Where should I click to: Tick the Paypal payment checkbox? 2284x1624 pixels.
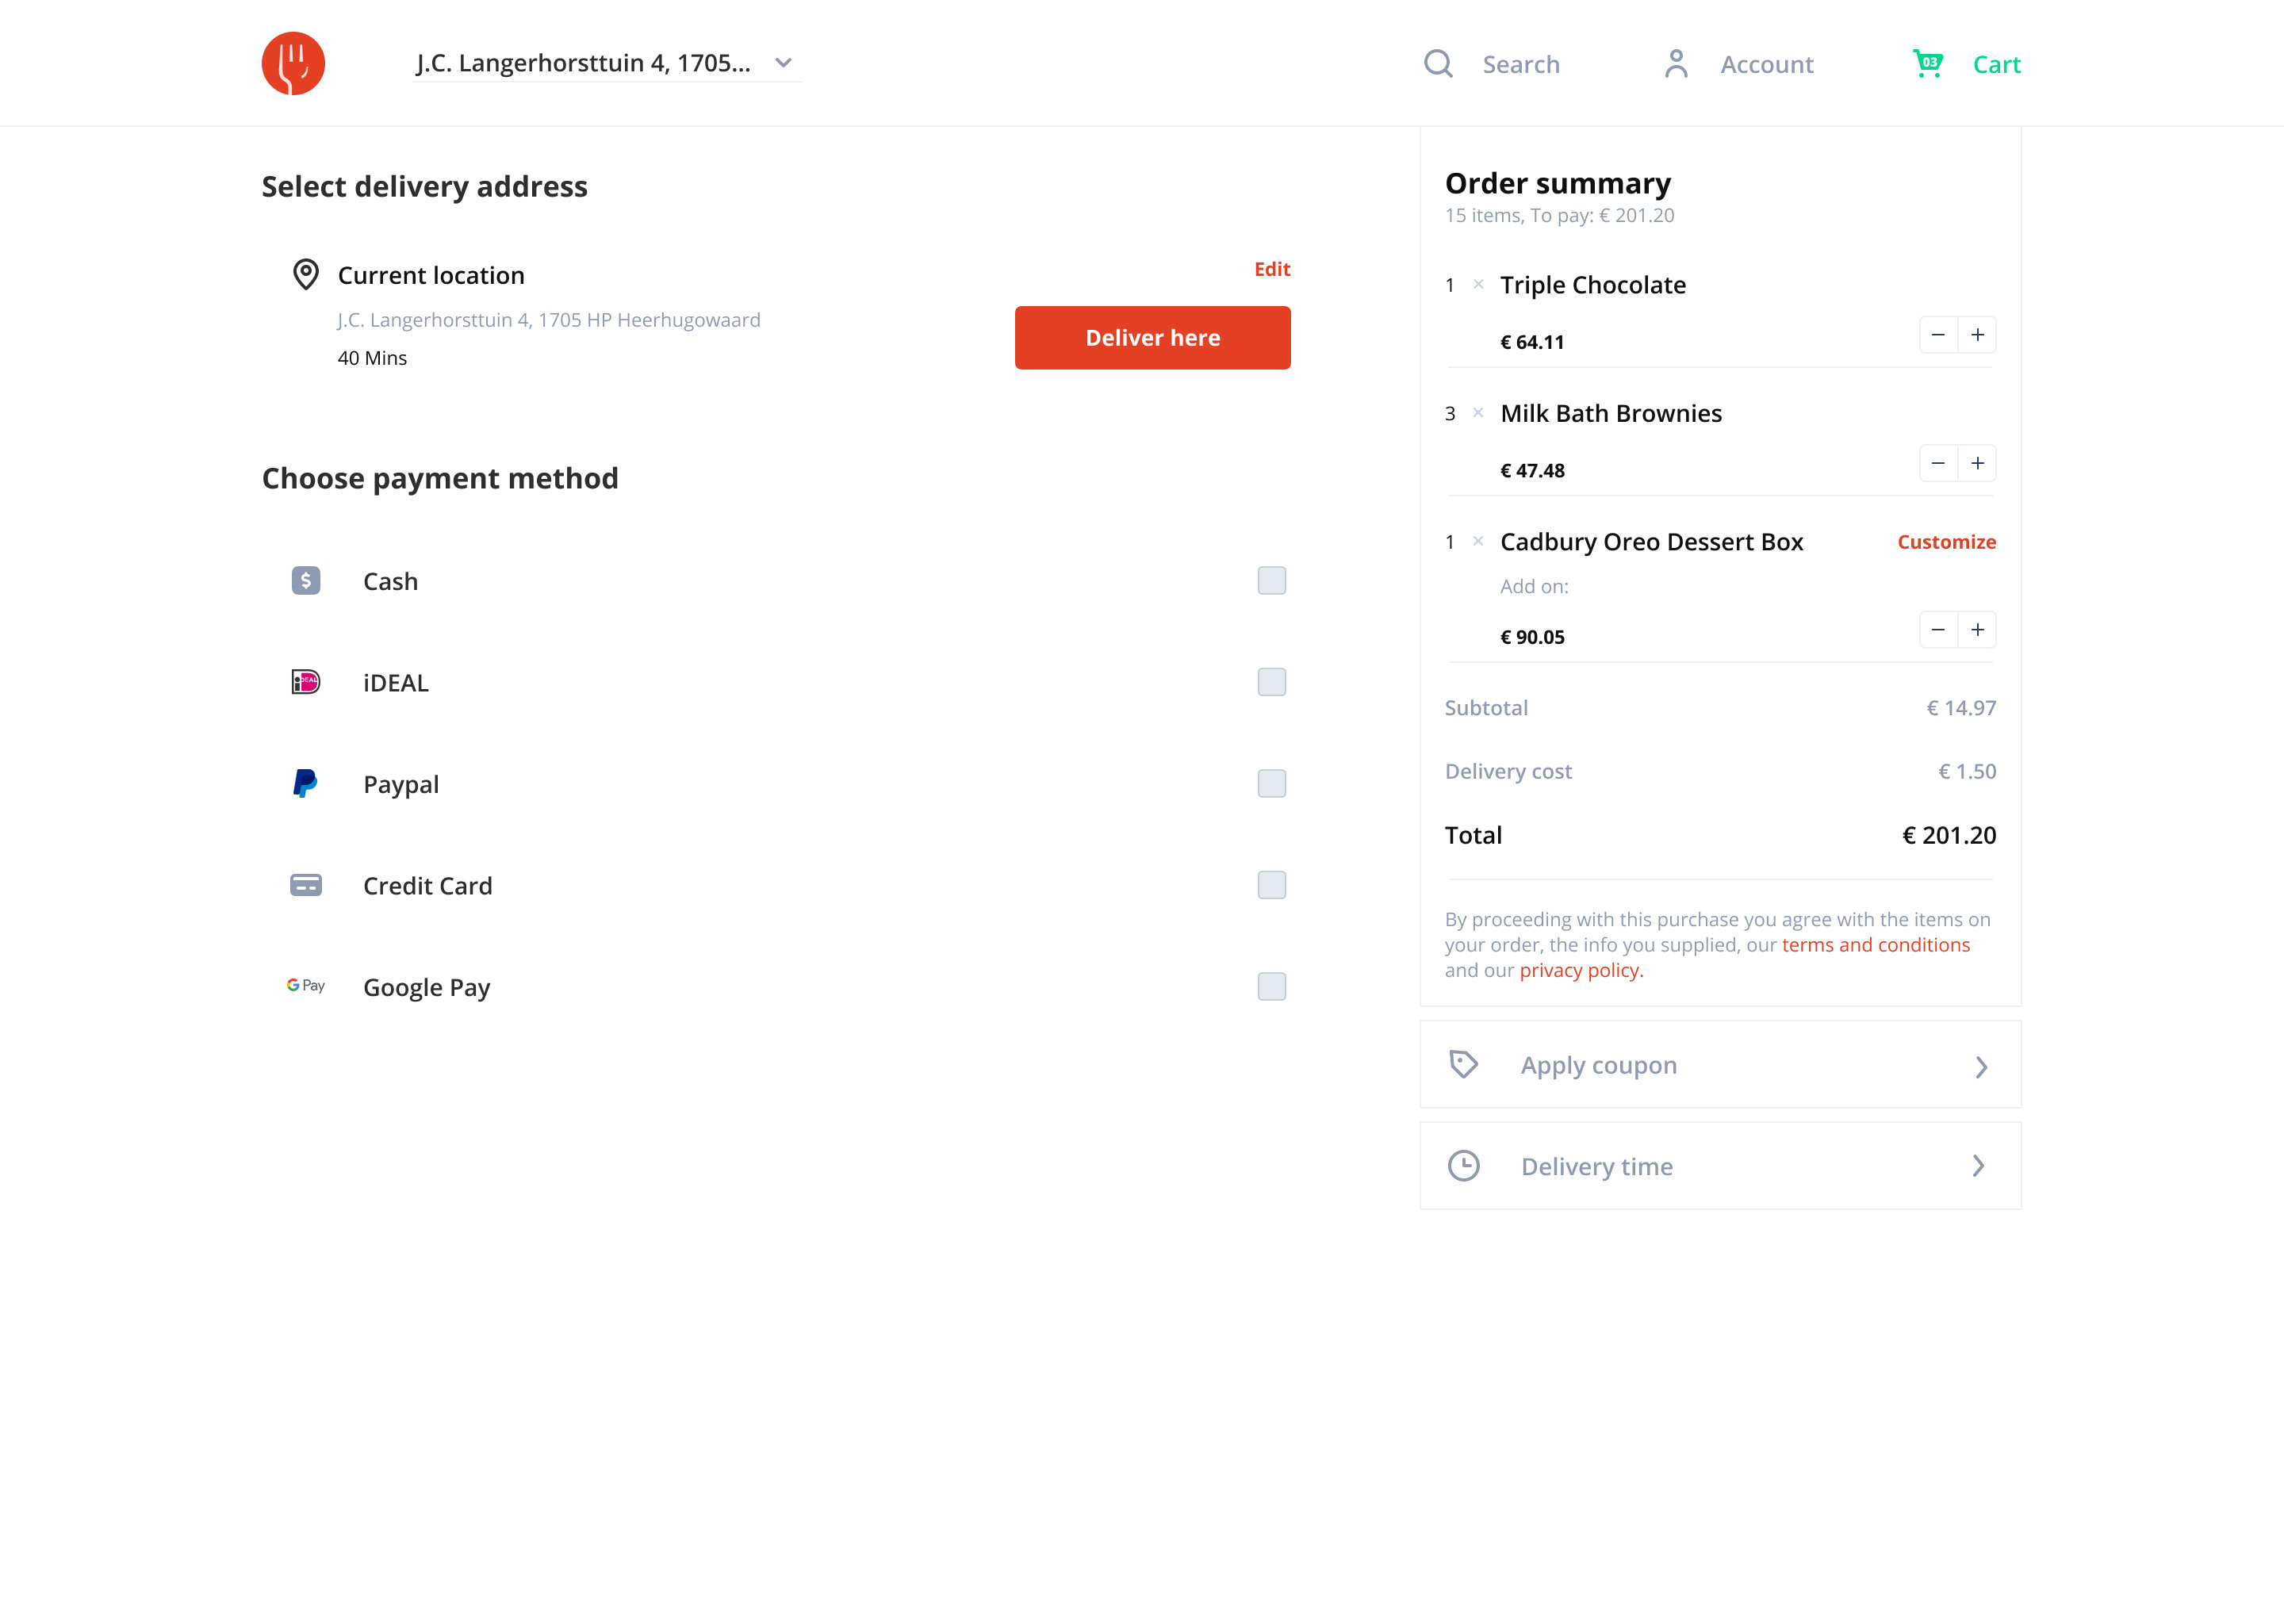click(1271, 783)
